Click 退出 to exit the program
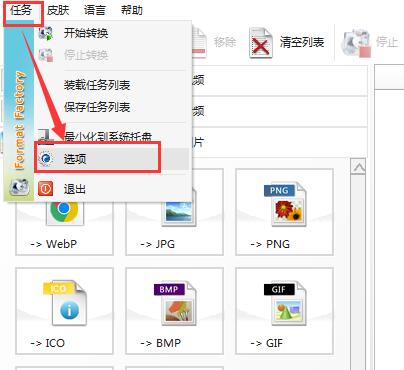The width and height of the screenshot is (404, 370). [75, 189]
